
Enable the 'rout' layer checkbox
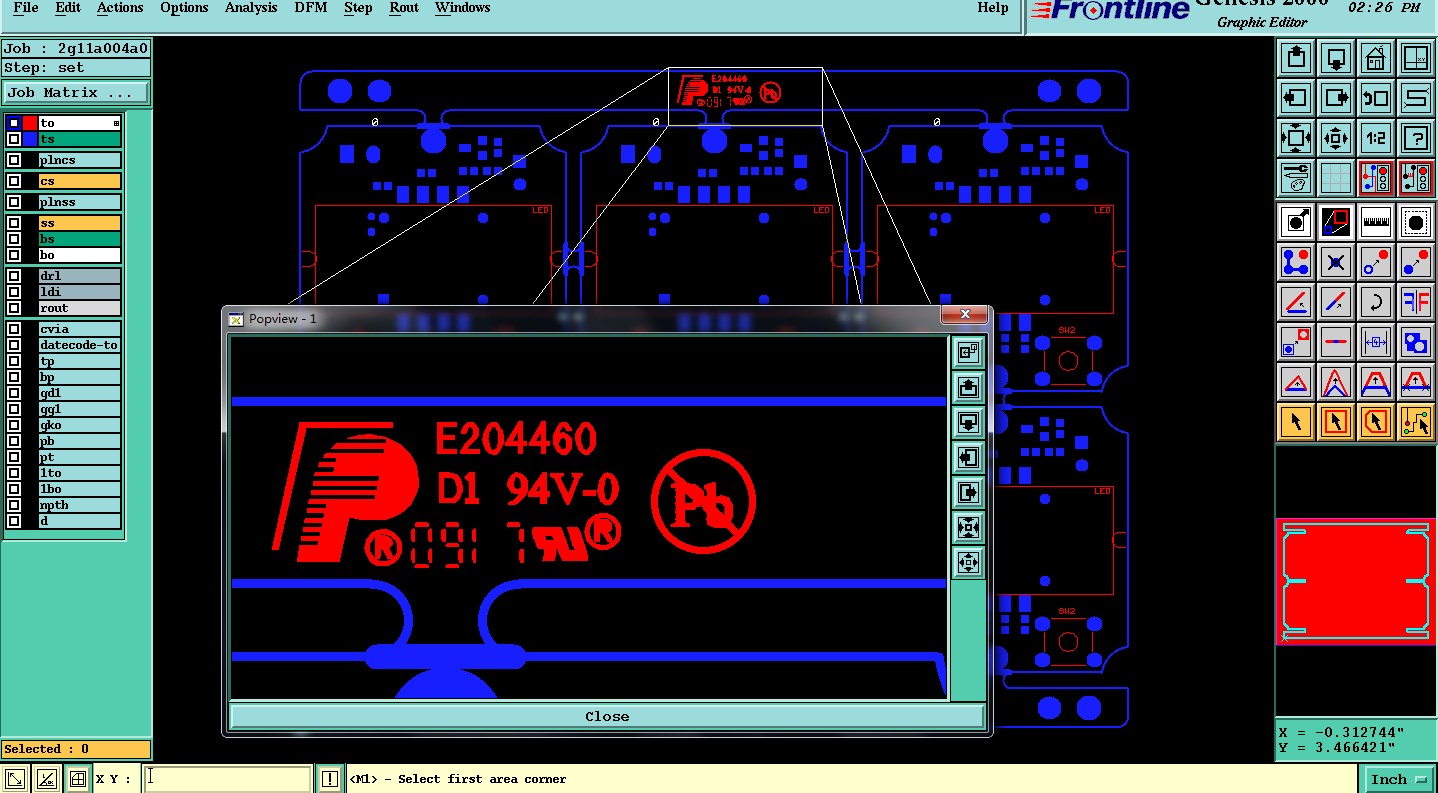(14, 308)
